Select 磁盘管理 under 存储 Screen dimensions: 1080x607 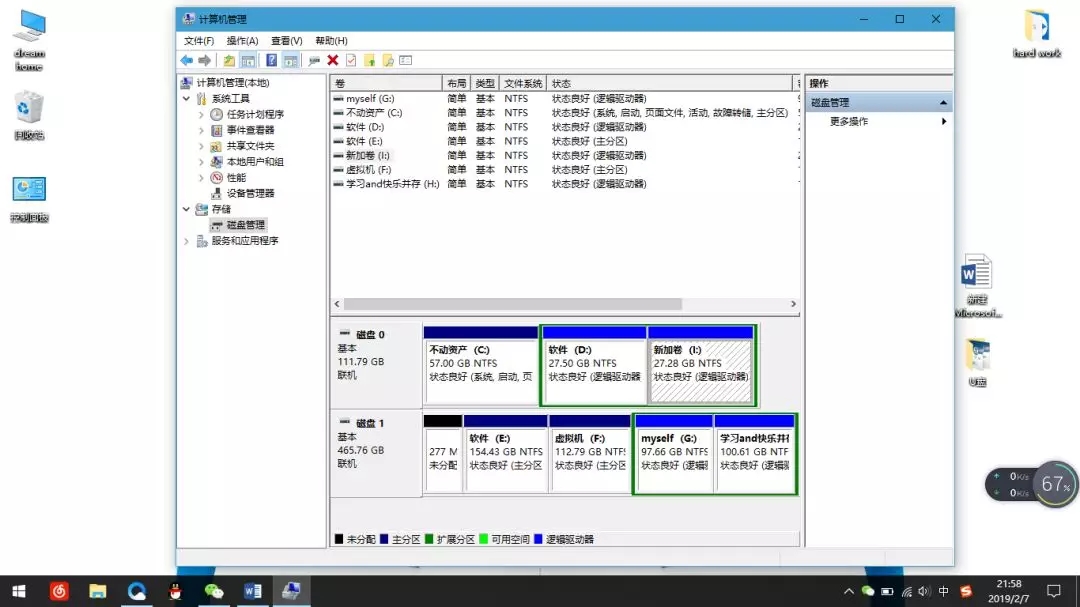click(x=250, y=224)
